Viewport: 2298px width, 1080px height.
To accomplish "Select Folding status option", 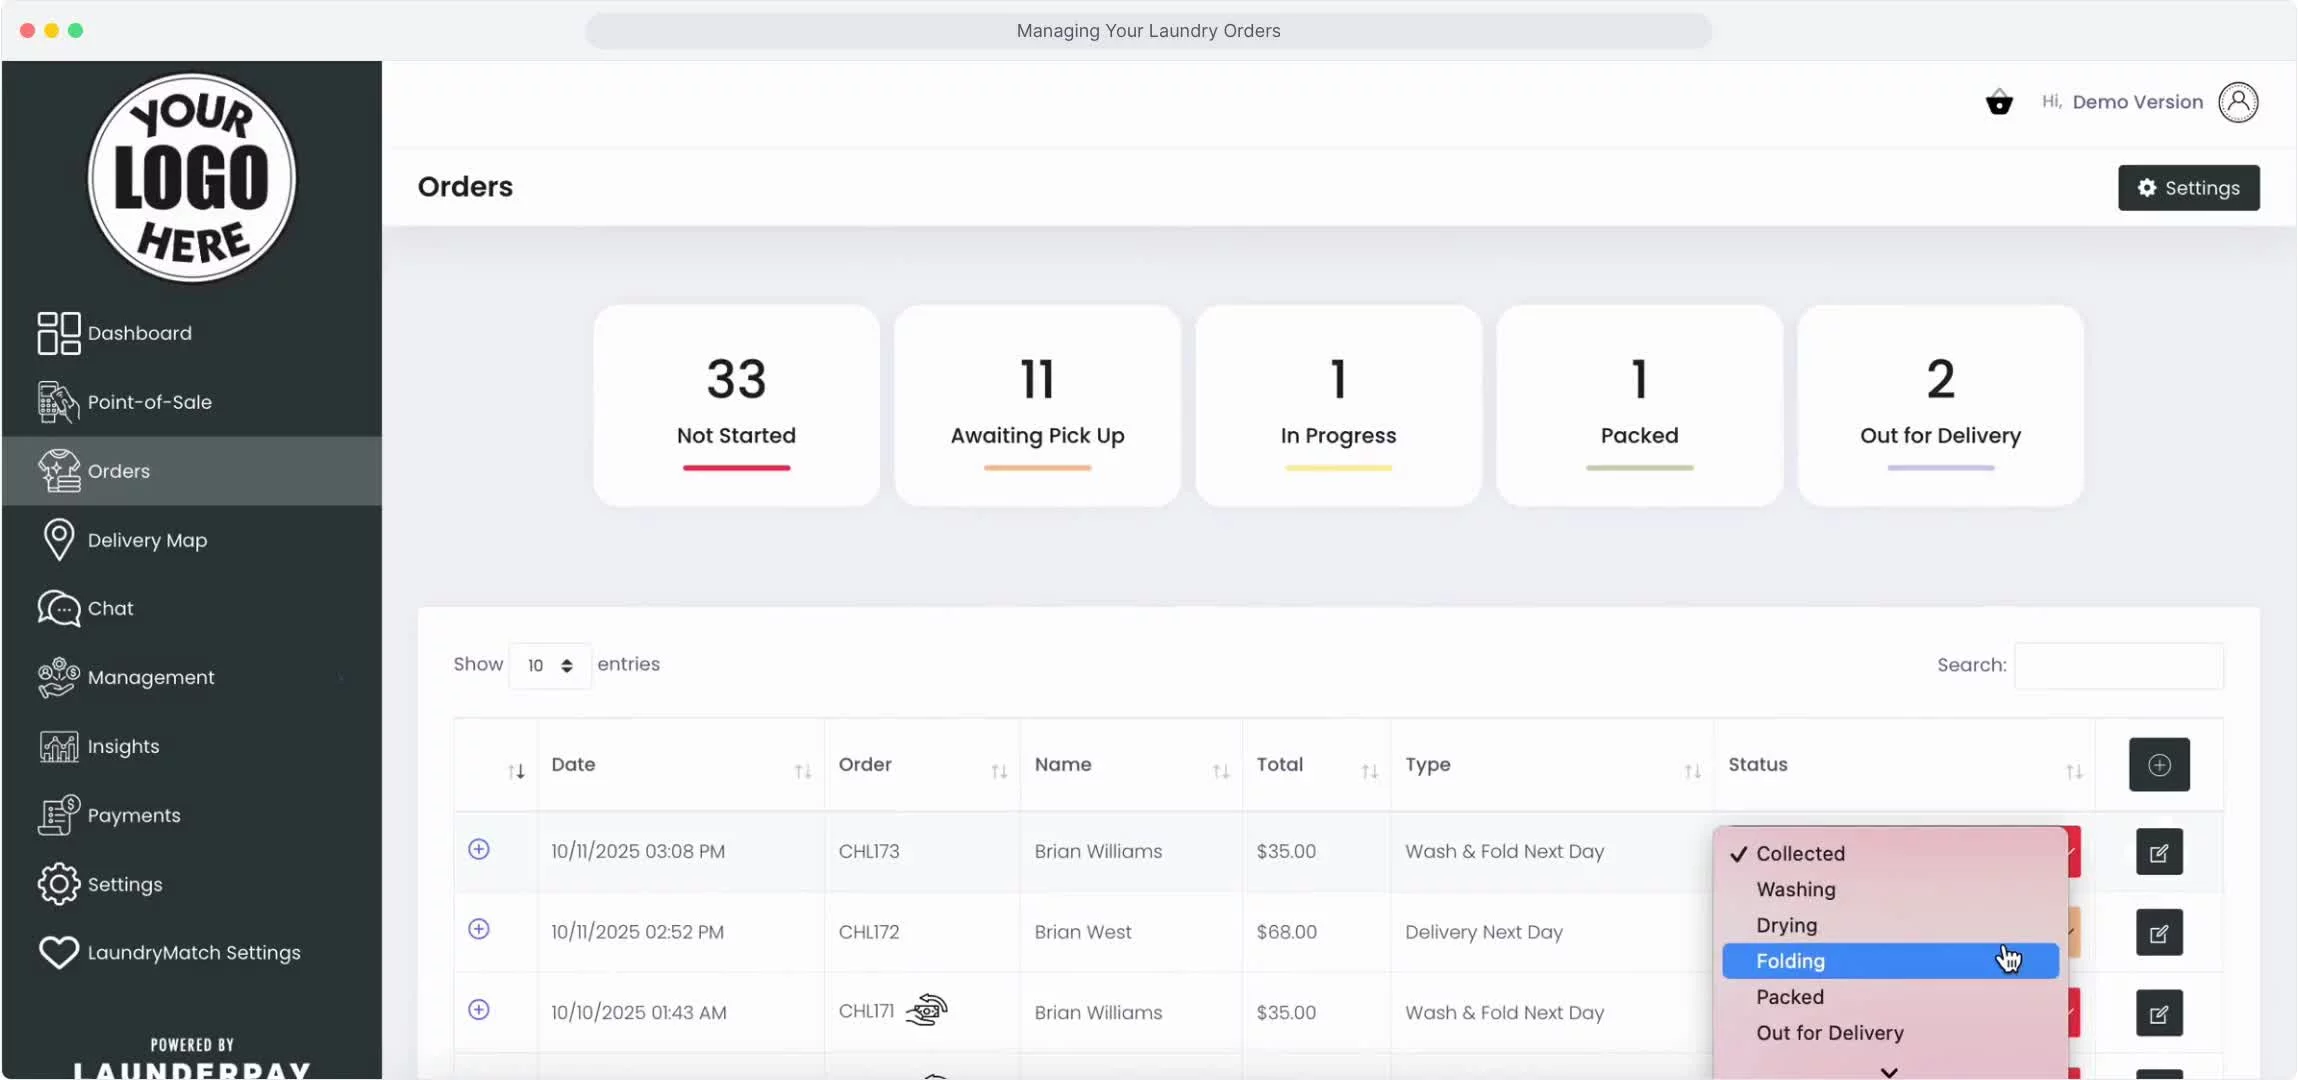I will [x=1790, y=961].
